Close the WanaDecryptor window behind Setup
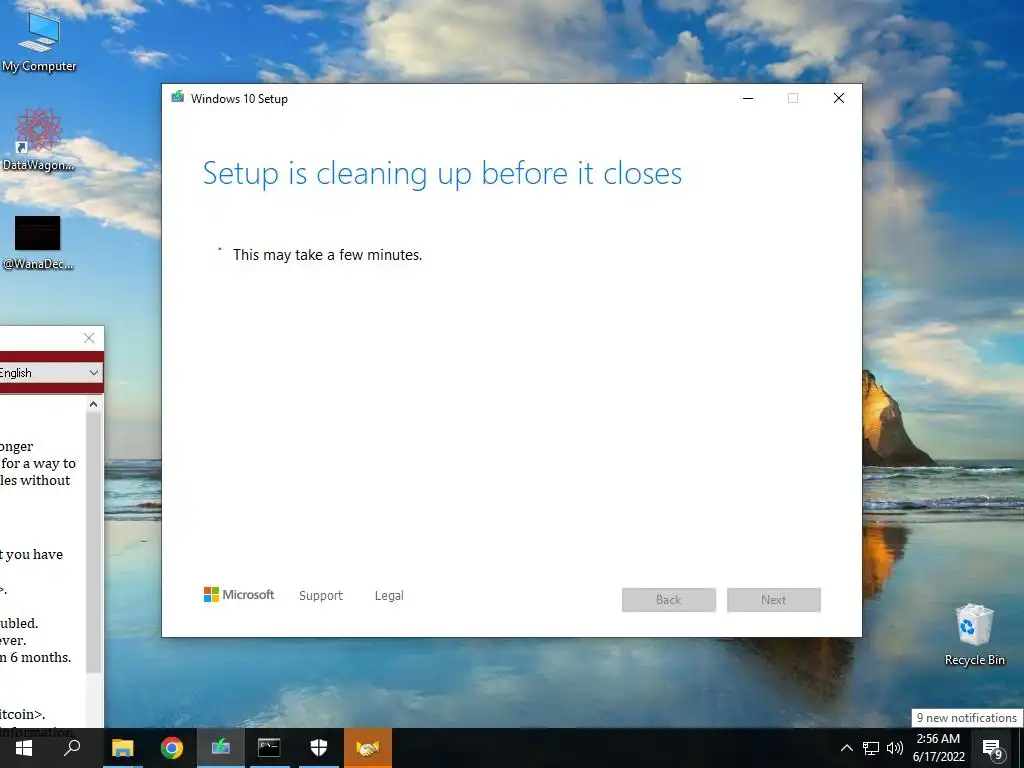The image size is (1024, 768). (89, 338)
